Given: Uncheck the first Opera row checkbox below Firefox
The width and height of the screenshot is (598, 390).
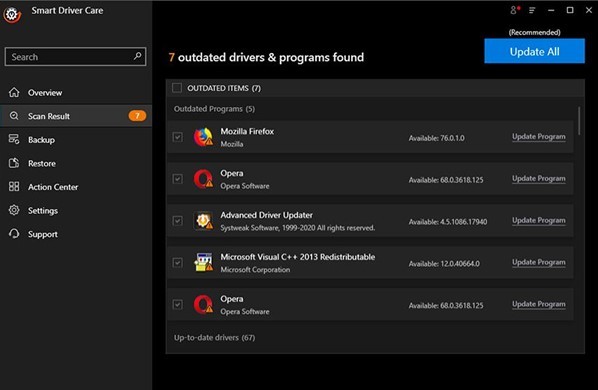Looking at the screenshot, I should coord(178,179).
